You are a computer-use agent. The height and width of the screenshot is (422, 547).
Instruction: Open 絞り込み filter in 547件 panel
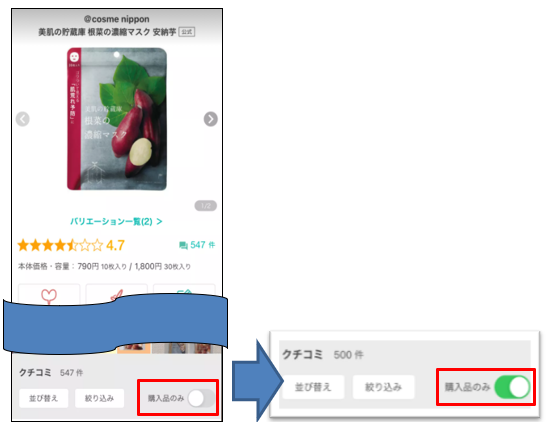pos(99,398)
